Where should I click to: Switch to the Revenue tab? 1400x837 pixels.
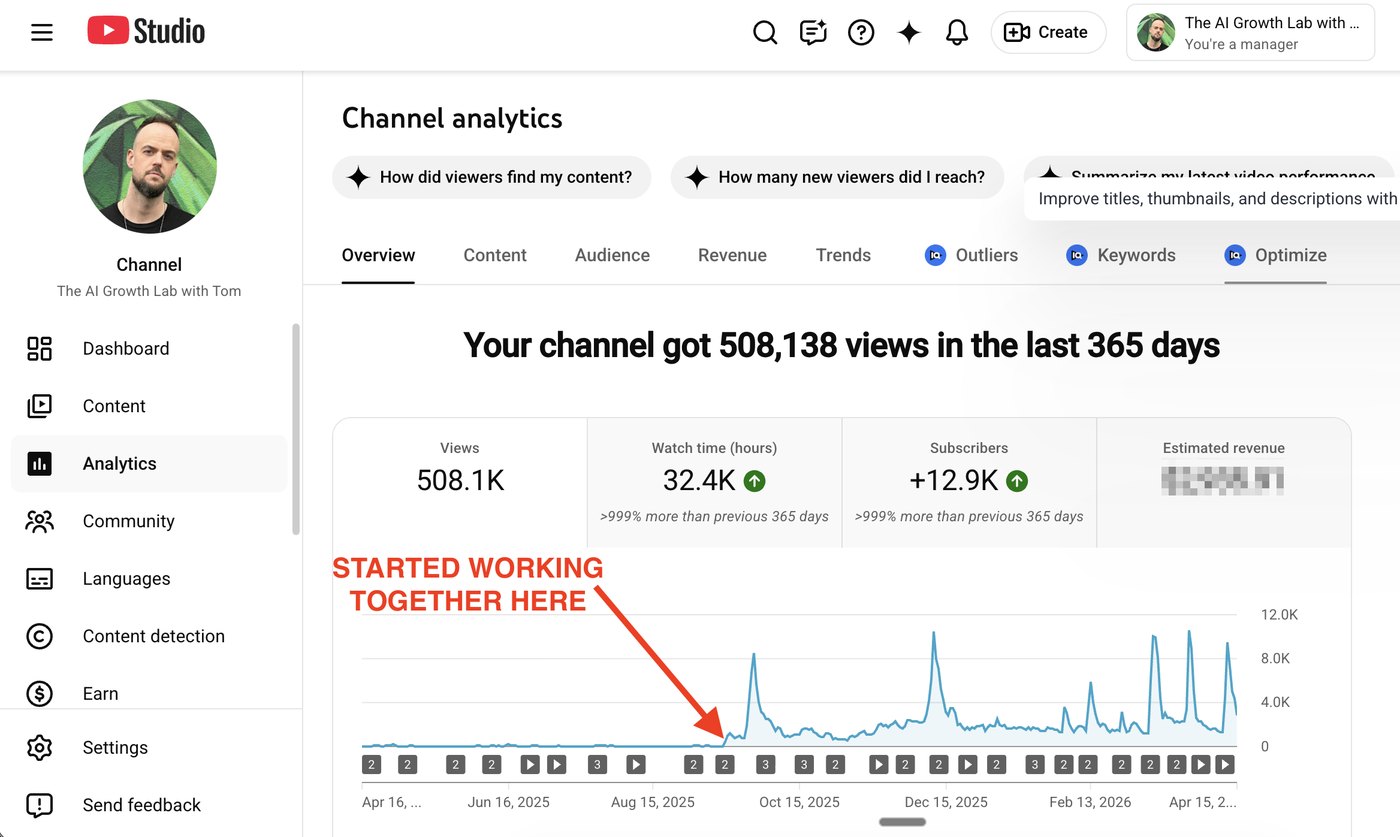tap(732, 255)
